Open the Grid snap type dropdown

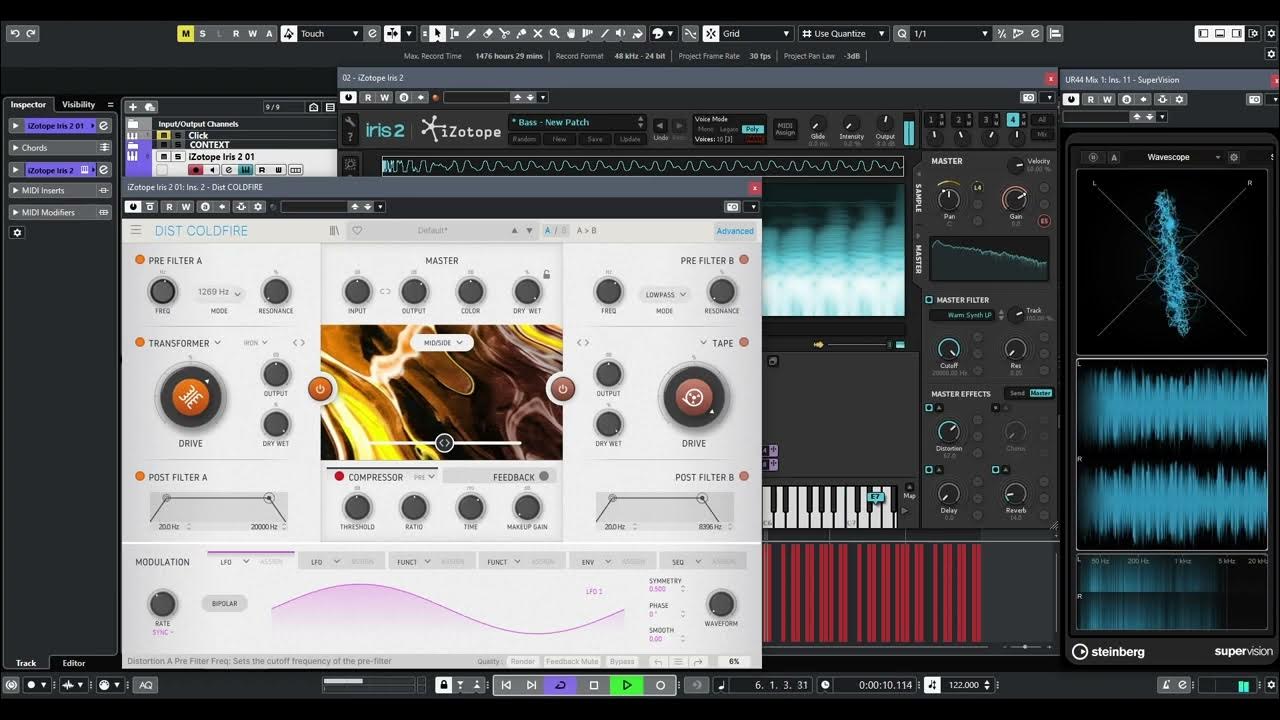pos(755,33)
